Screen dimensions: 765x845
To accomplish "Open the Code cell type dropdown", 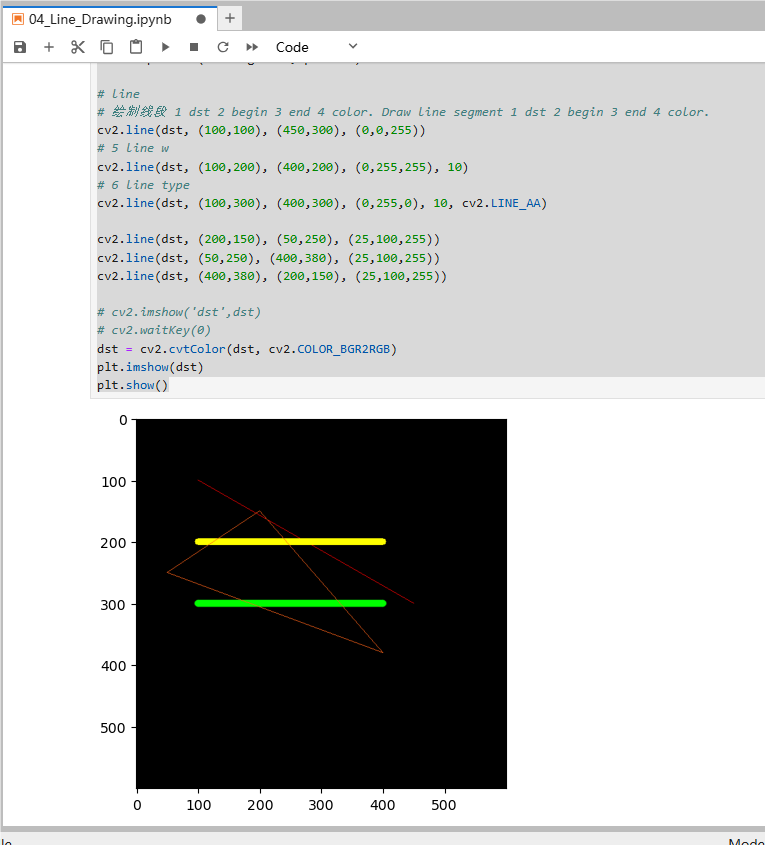I will click(x=316, y=47).
